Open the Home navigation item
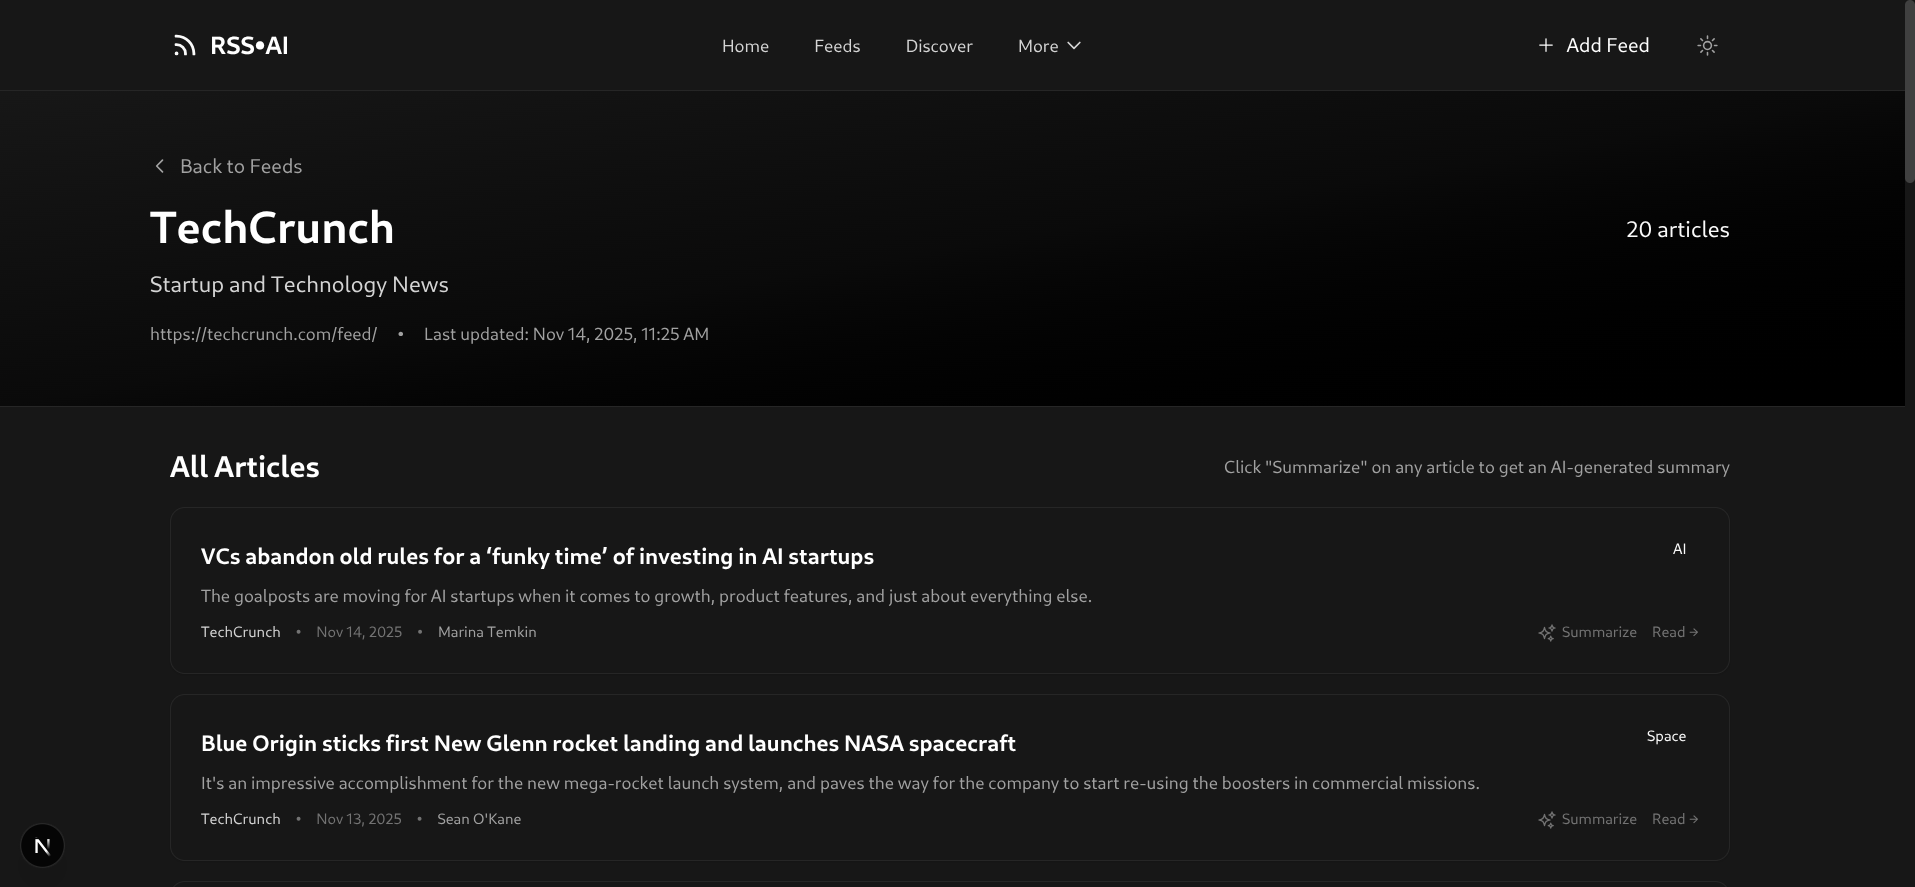 (x=745, y=46)
